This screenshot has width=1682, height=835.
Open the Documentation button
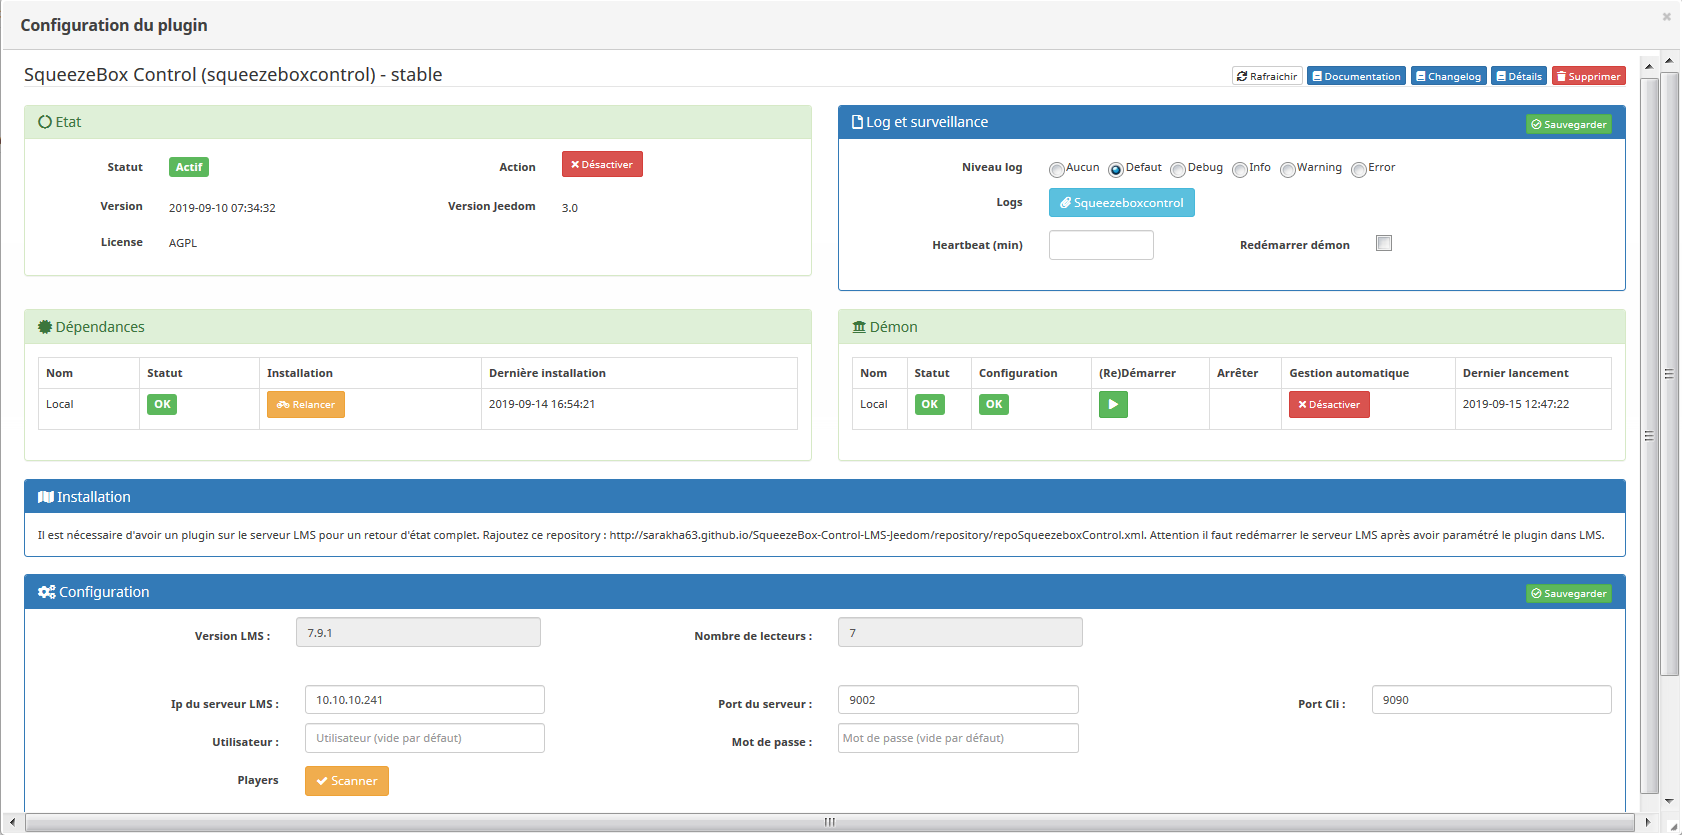[x=1356, y=76]
